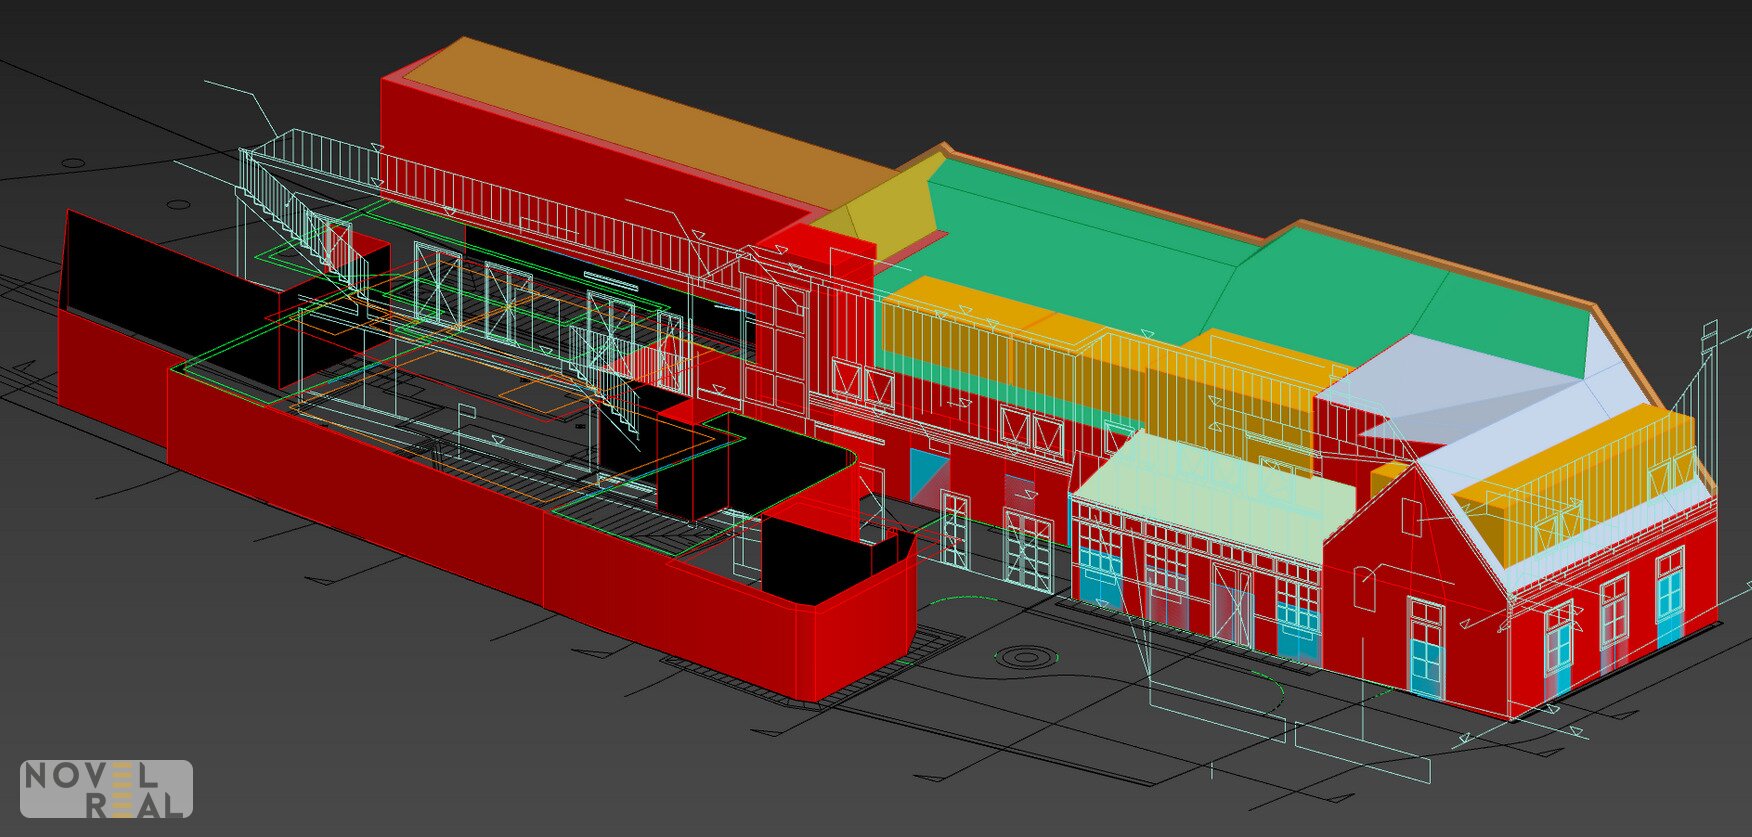
Task: Select the brown roof of the tall back building
Action: (640, 120)
